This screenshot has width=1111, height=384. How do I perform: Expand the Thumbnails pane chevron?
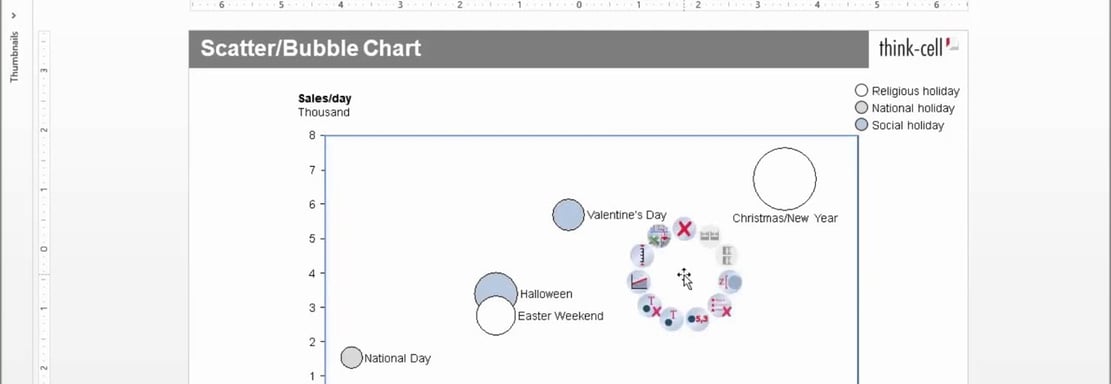point(14,15)
